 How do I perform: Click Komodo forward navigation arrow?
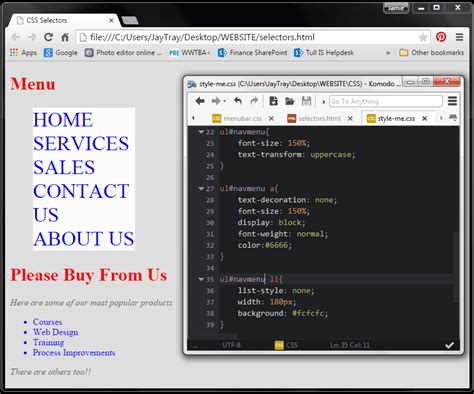pos(216,101)
